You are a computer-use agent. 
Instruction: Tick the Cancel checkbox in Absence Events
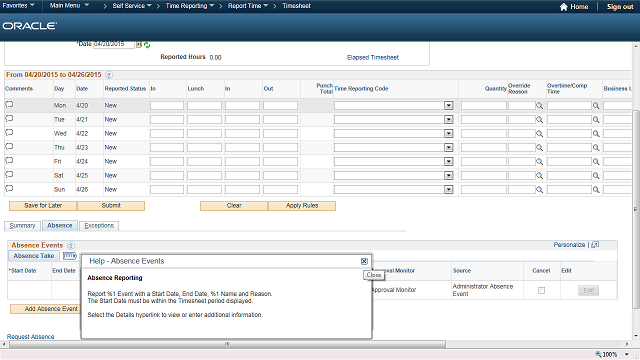[x=542, y=291]
